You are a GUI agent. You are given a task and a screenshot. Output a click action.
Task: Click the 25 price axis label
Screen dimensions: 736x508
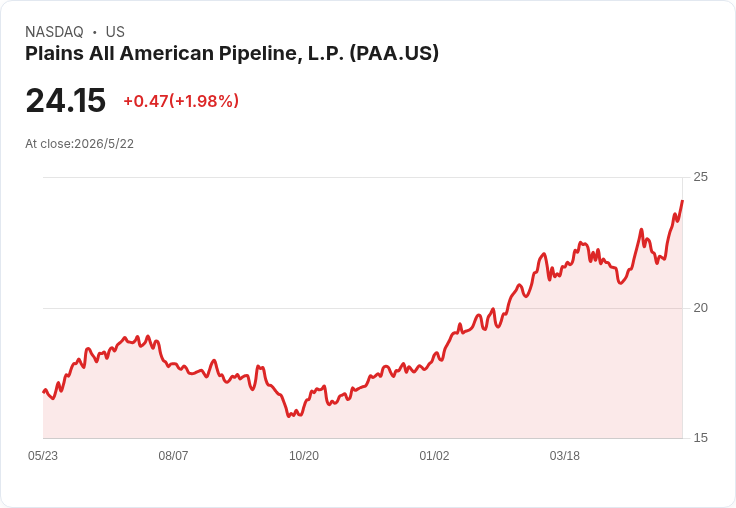pyautogui.click(x=700, y=177)
